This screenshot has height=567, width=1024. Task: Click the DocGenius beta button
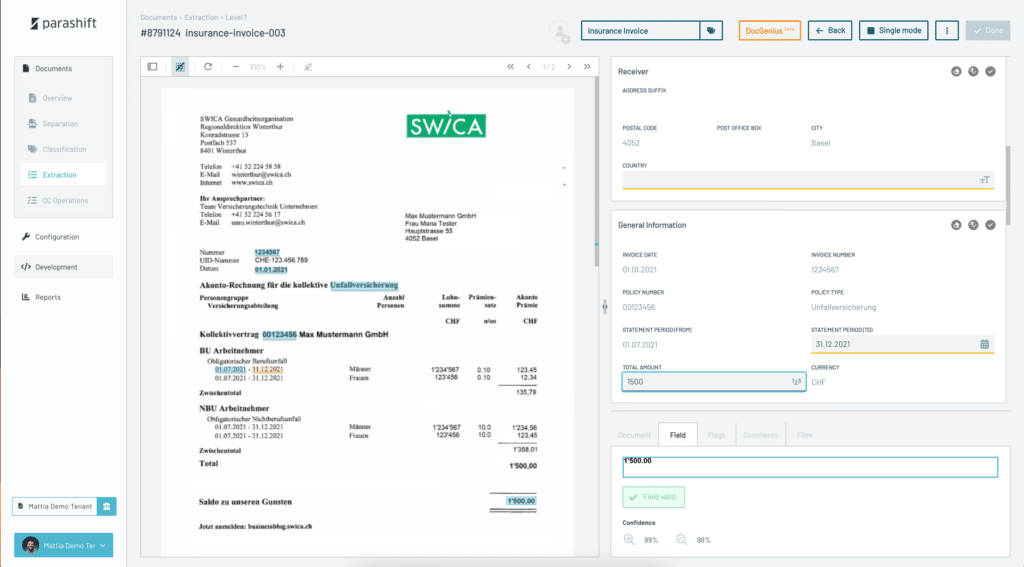pyautogui.click(x=769, y=31)
